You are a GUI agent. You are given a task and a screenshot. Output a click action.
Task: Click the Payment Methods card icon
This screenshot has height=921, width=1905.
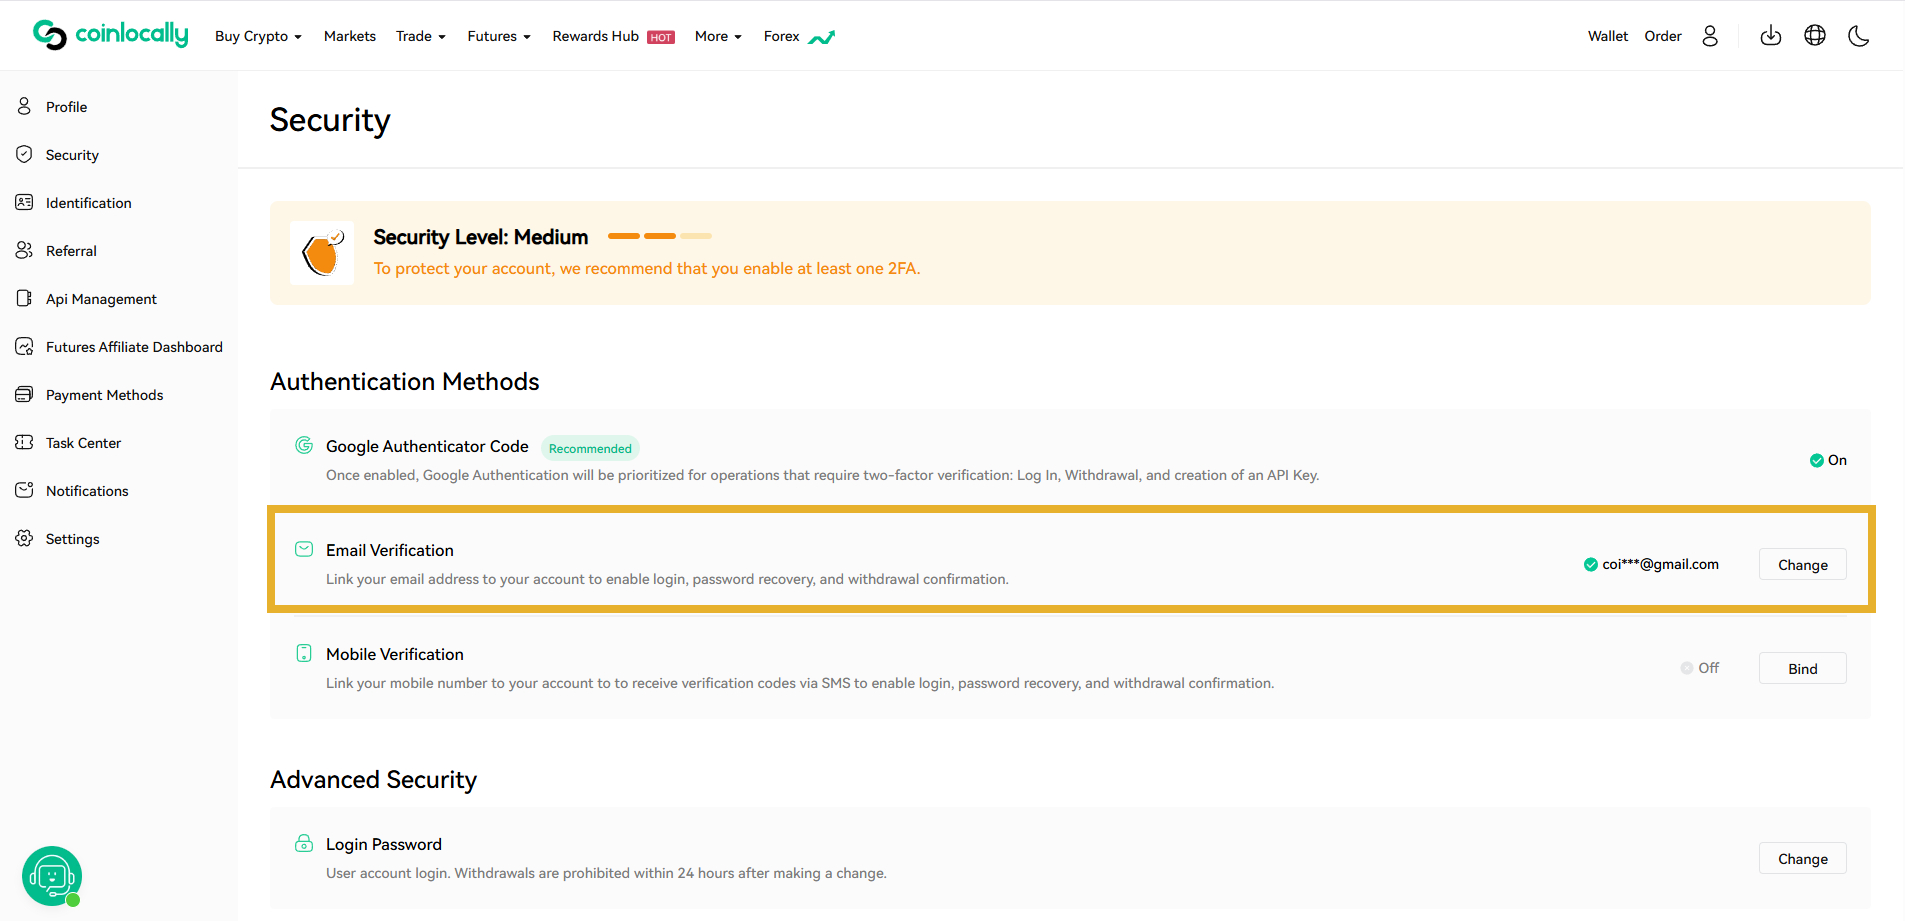(x=24, y=394)
